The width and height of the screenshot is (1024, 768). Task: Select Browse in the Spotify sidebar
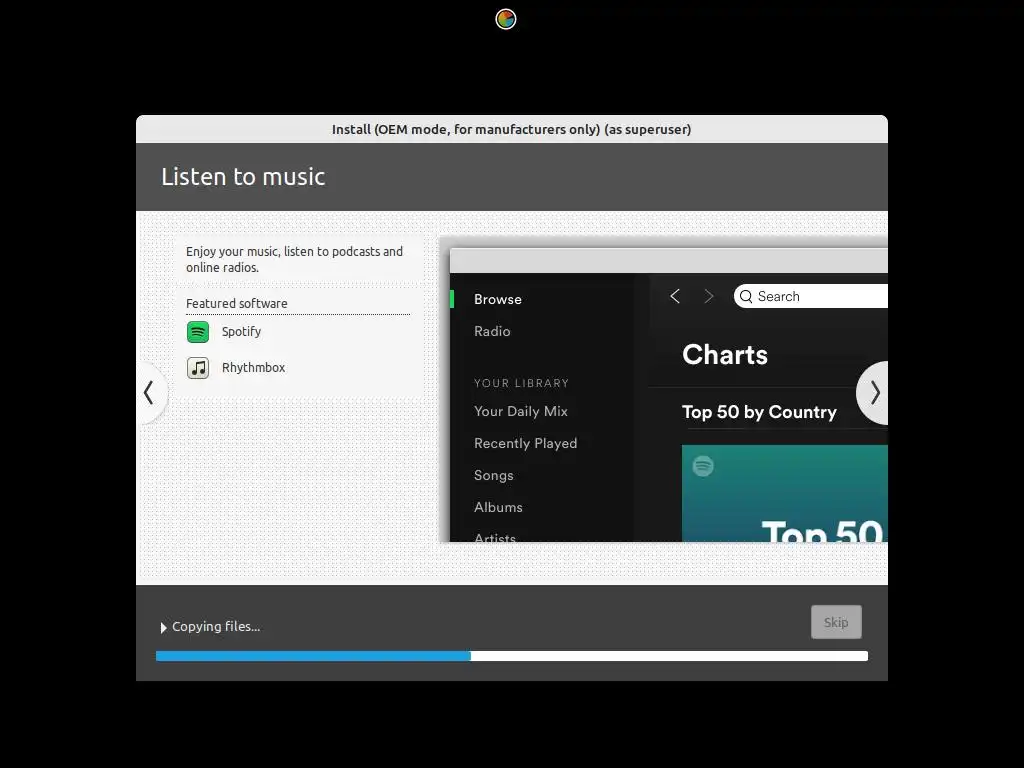498,299
